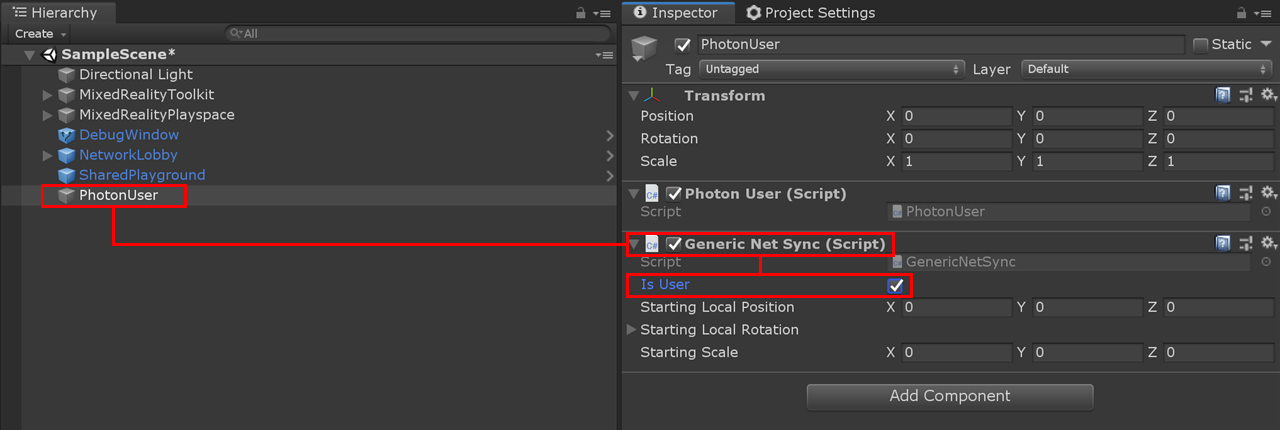
Task: Disable the Generic Net Sync component
Action: [x=674, y=244]
